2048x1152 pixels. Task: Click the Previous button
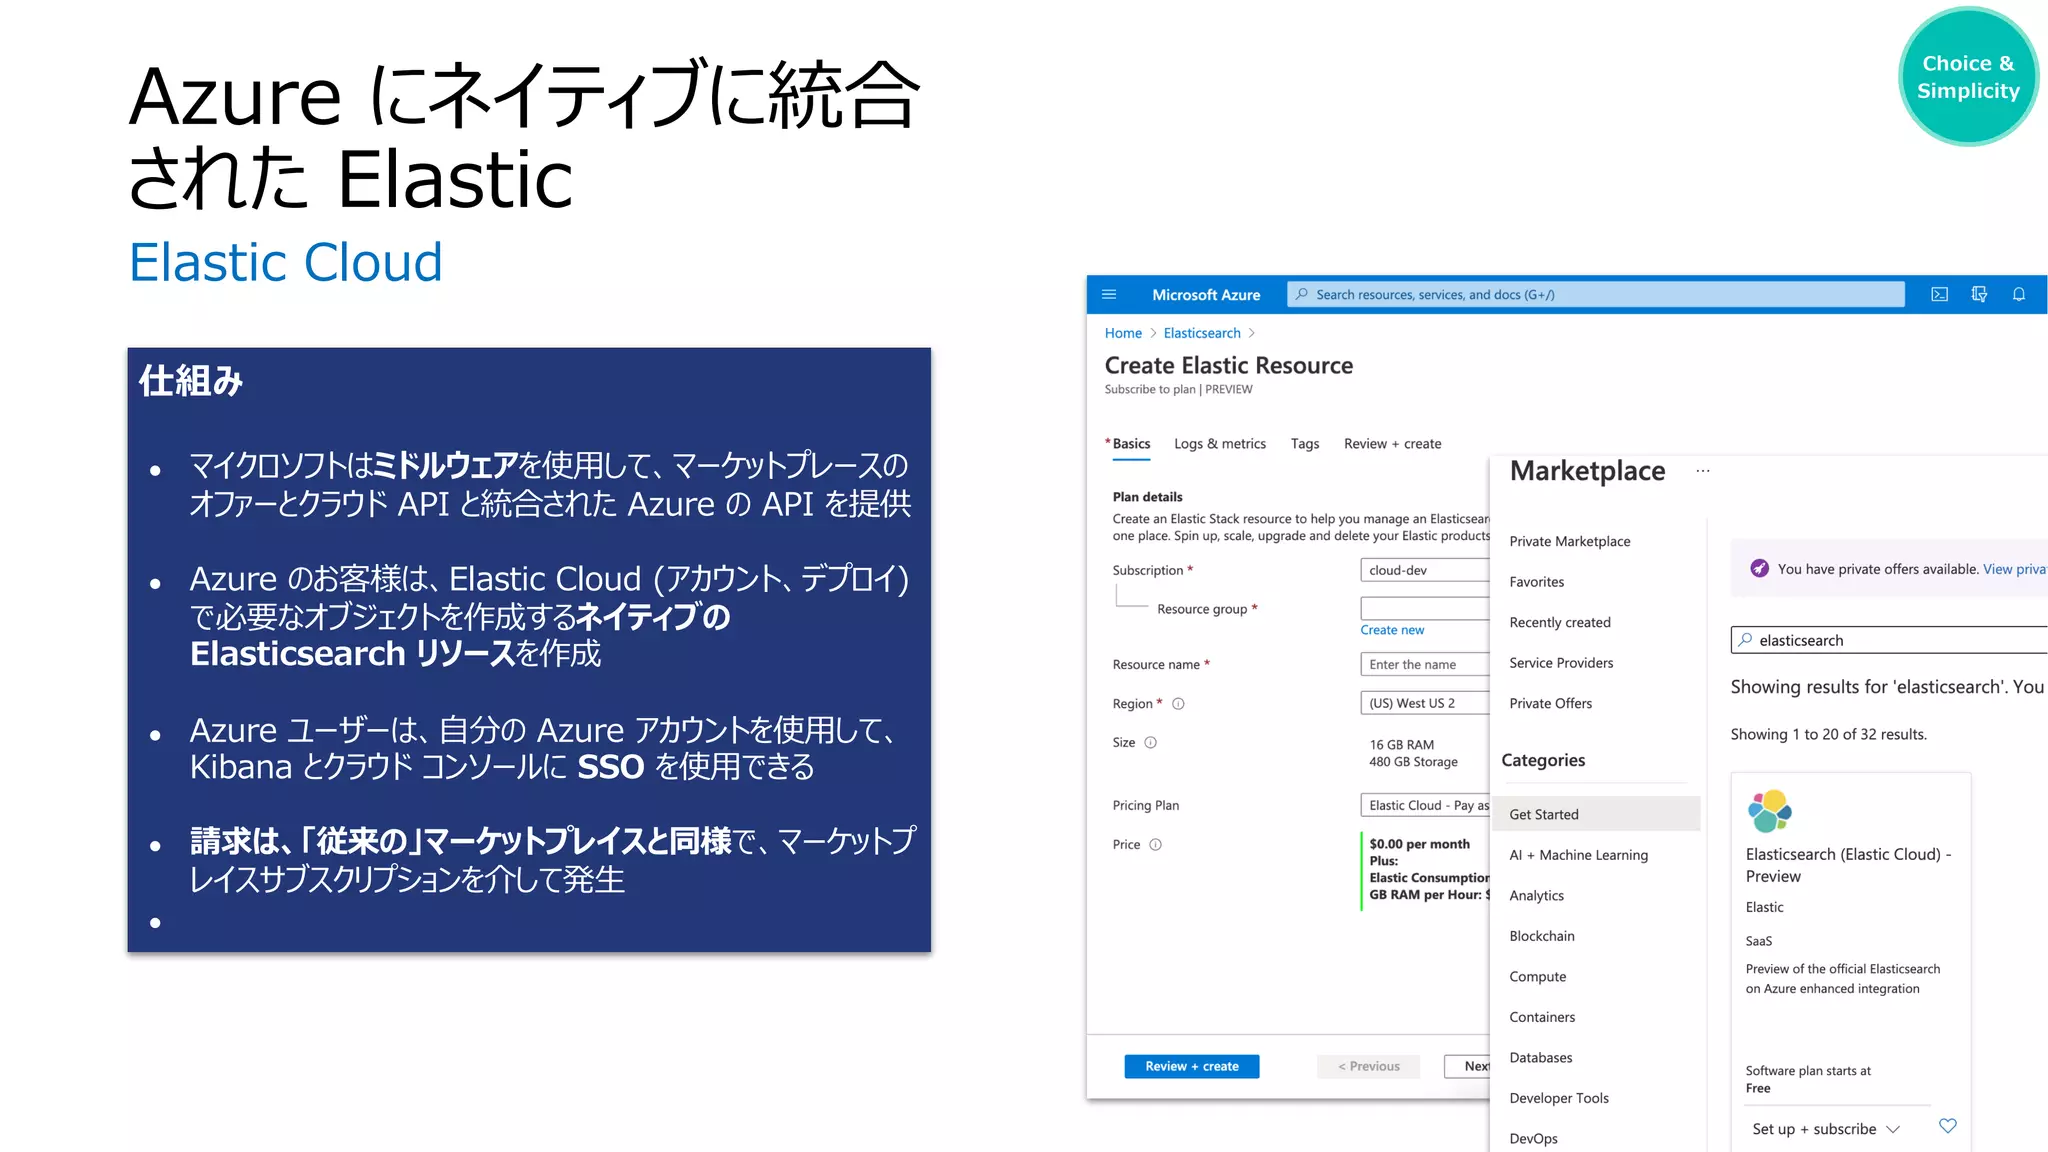coord(1368,1066)
